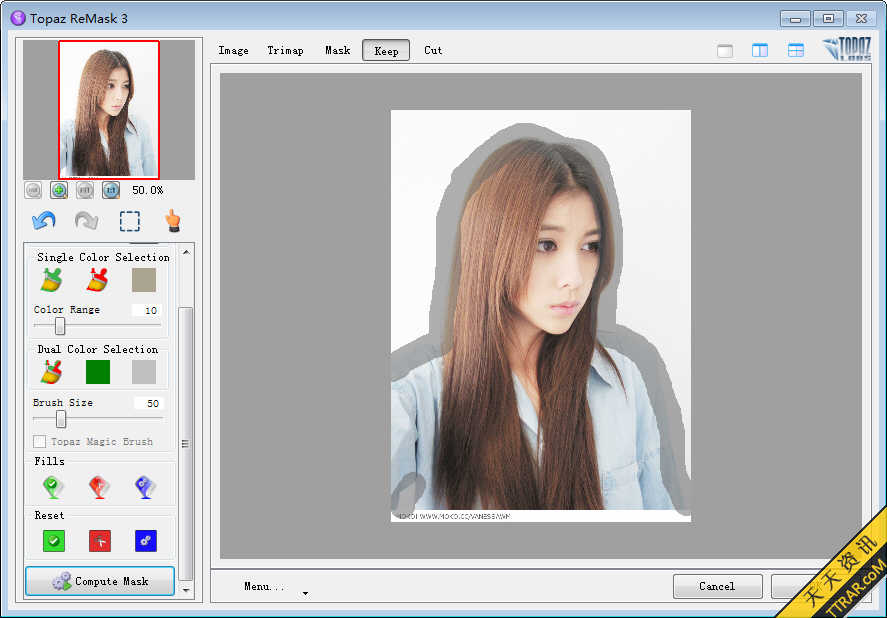Choose the red cut fill bucket
This screenshot has width=887, height=618.
click(99, 487)
